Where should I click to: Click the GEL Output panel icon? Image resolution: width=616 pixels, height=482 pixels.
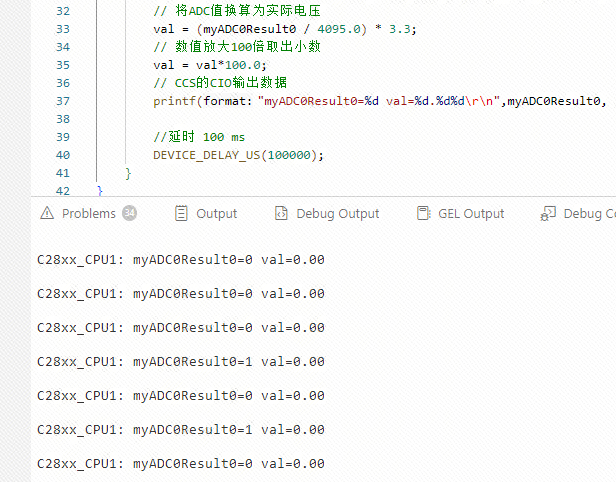[x=424, y=213]
